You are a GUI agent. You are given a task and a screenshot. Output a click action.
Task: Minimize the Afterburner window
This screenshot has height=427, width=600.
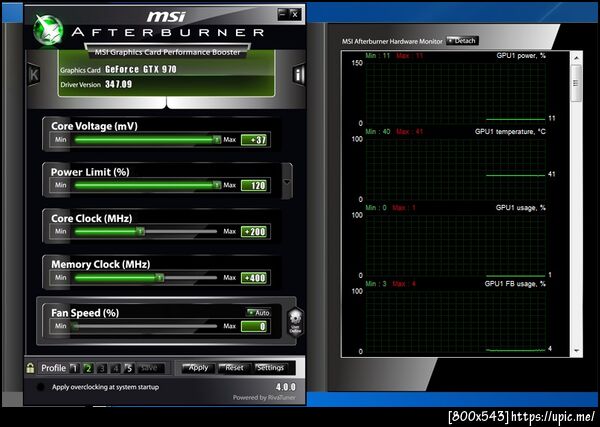[283, 15]
